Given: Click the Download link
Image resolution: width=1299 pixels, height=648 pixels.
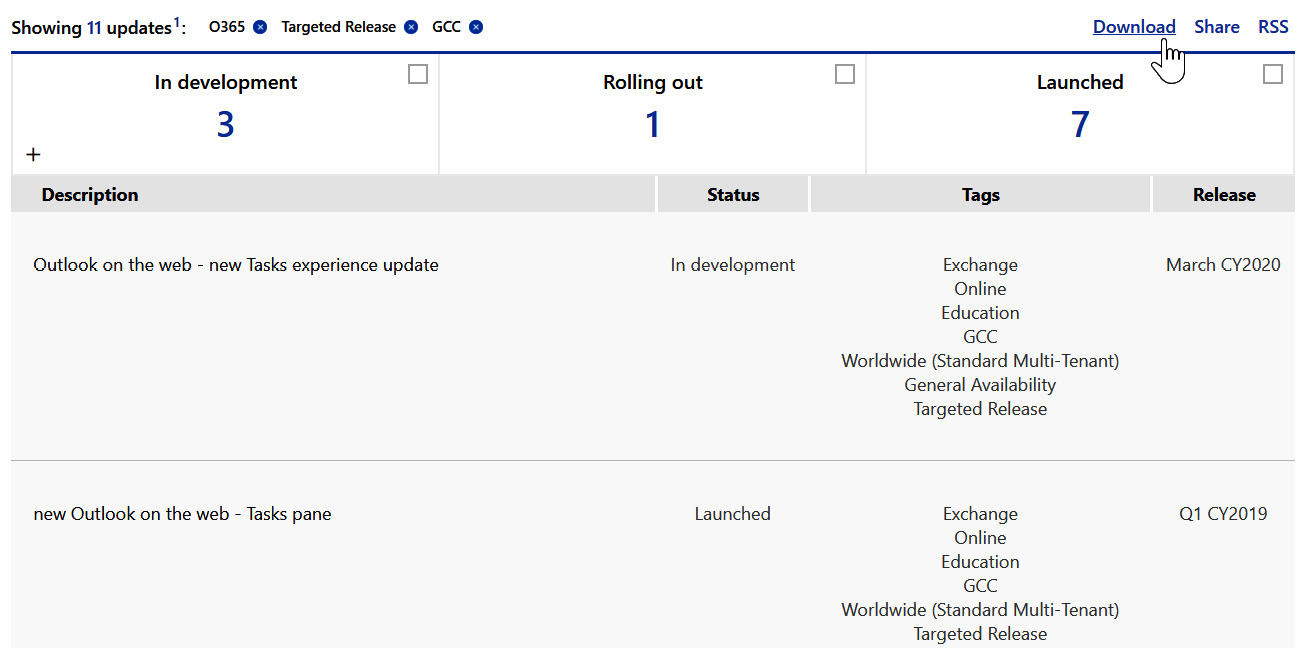Looking at the screenshot, I should coord(1134,27).
